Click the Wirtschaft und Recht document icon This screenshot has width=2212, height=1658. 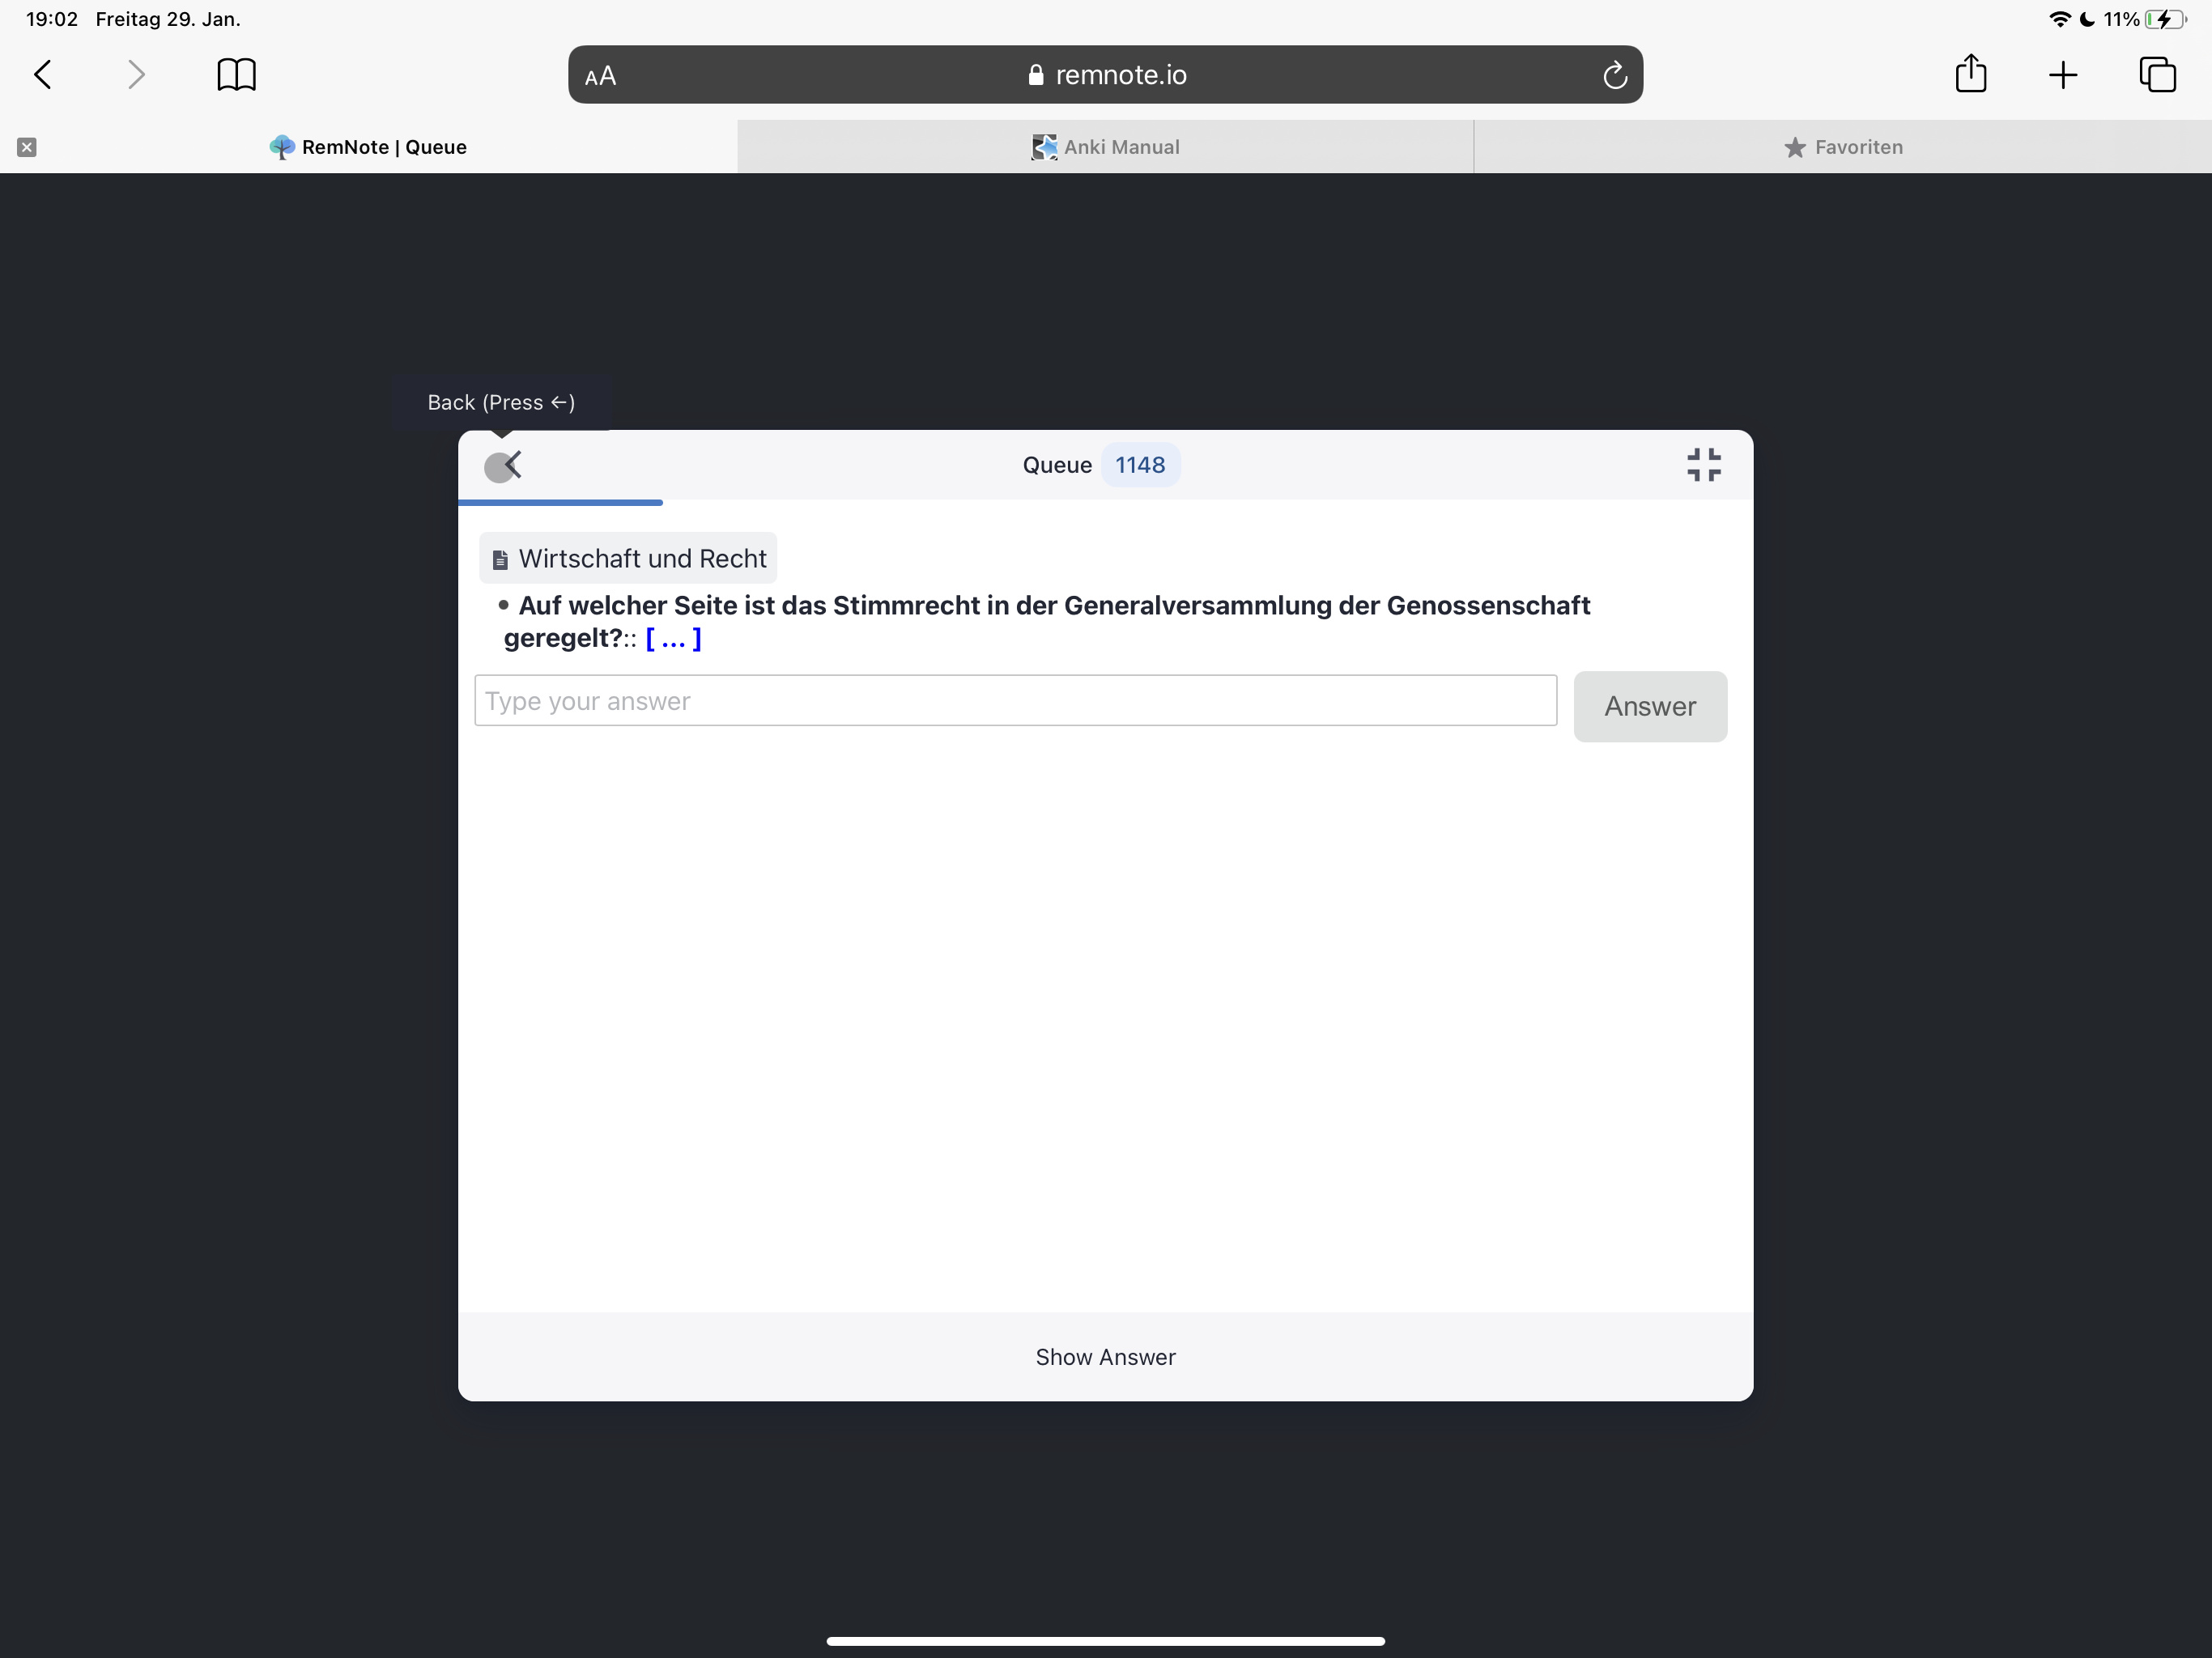[x=500, y=558]
